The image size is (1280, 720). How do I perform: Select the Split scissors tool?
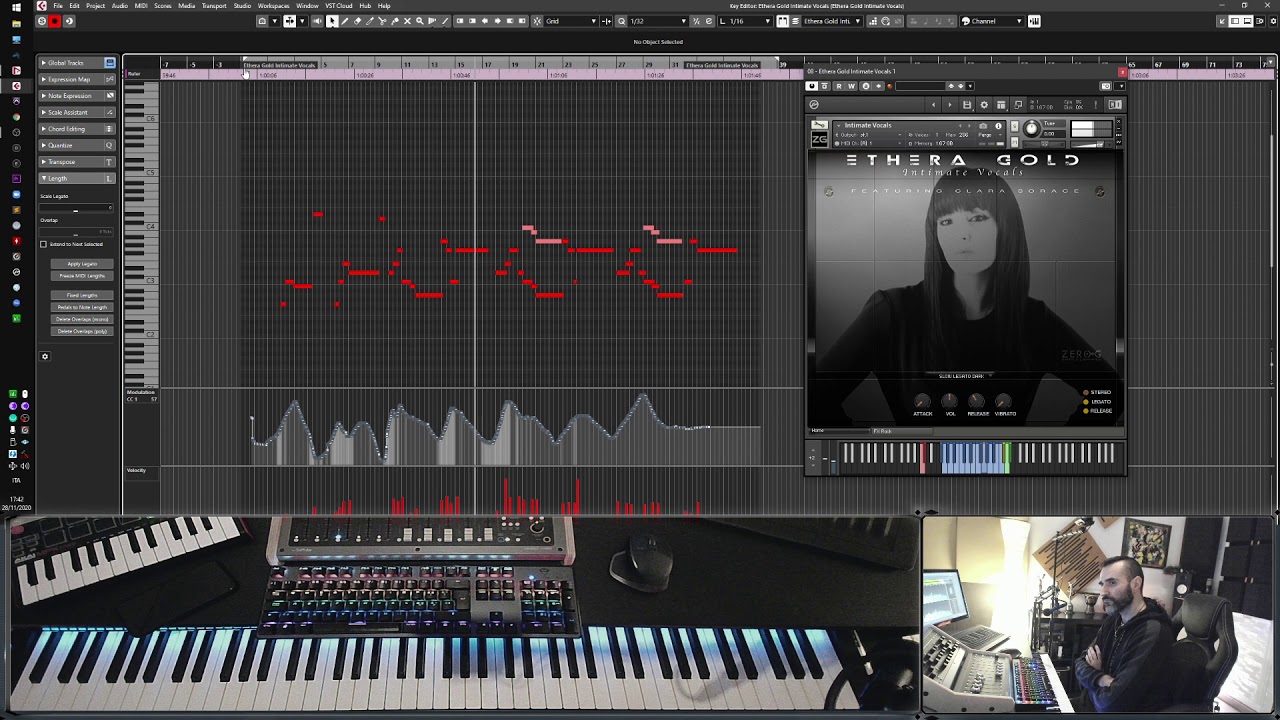[382, 21]
